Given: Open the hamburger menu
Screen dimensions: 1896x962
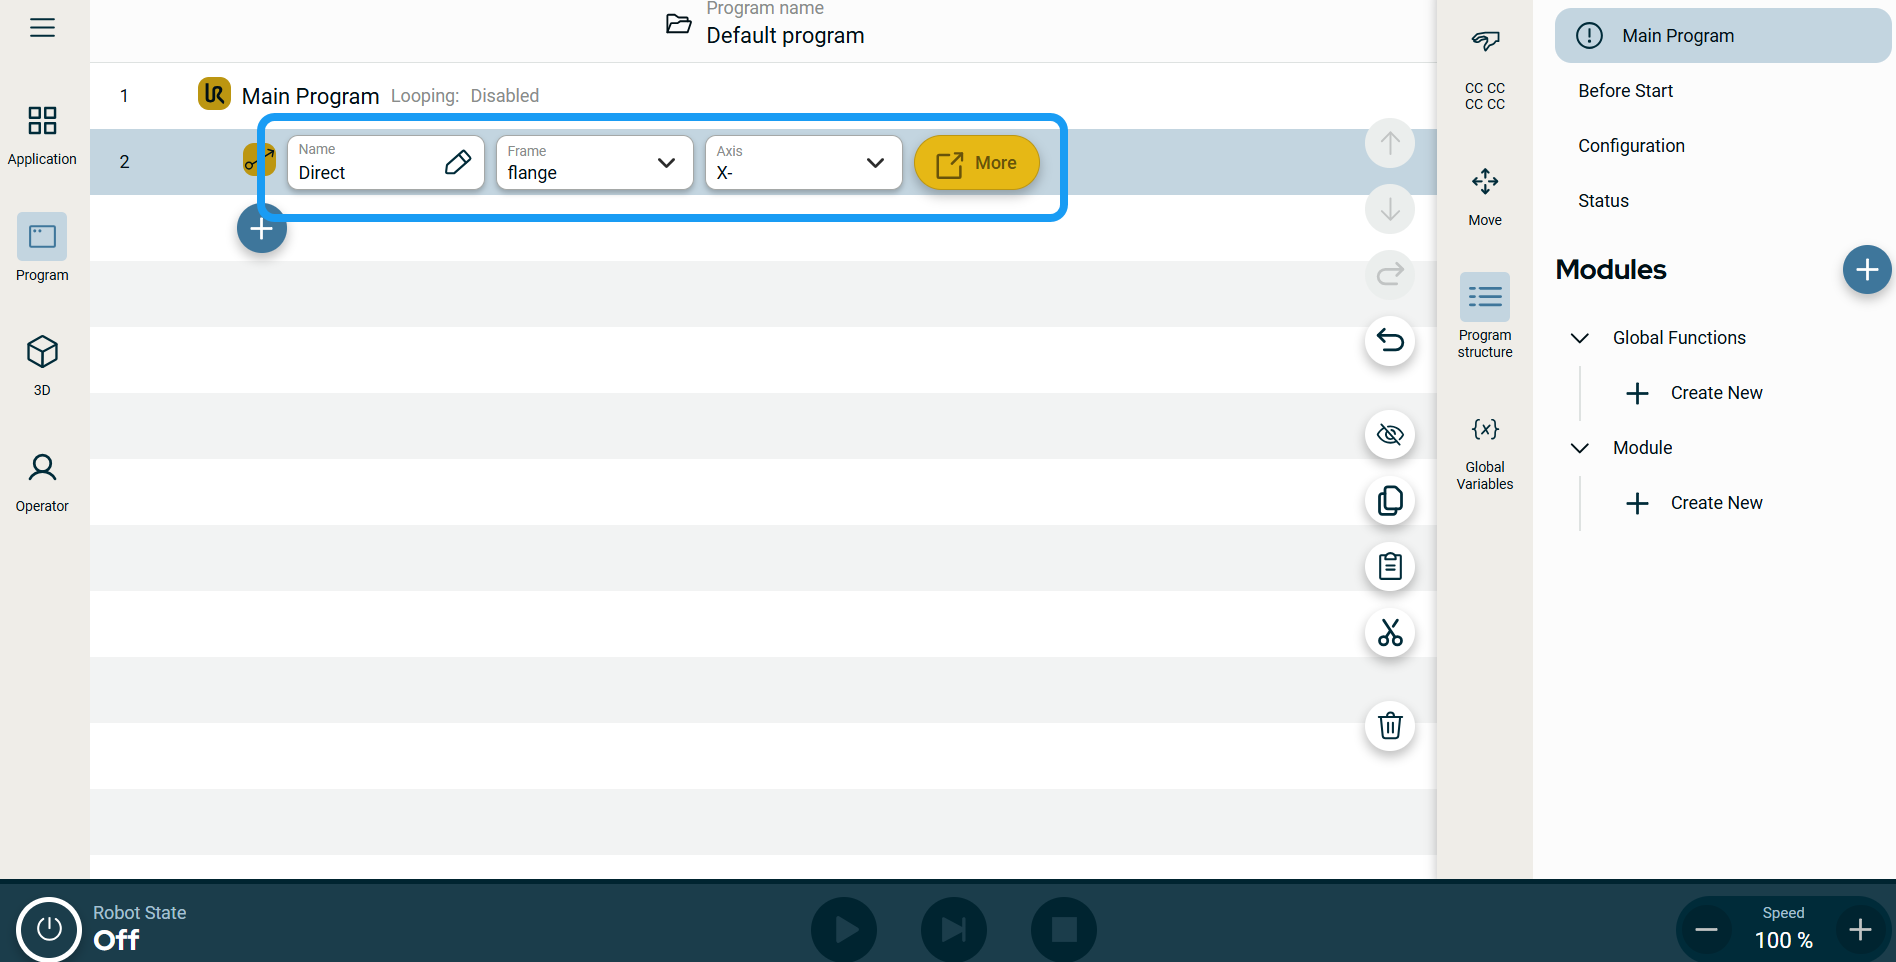Looking at the screenshot, I should (42, 28).
